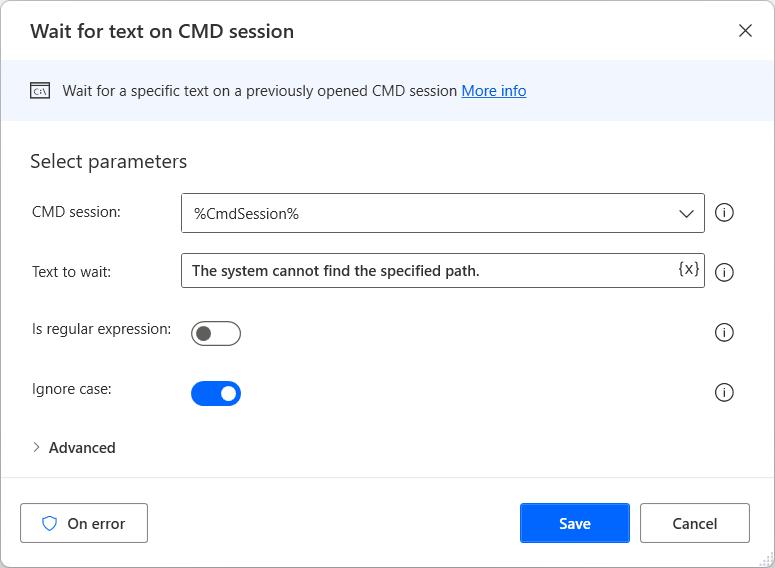Click the info icon next to CMD session
775x568 pixels.
pos(725,213)
